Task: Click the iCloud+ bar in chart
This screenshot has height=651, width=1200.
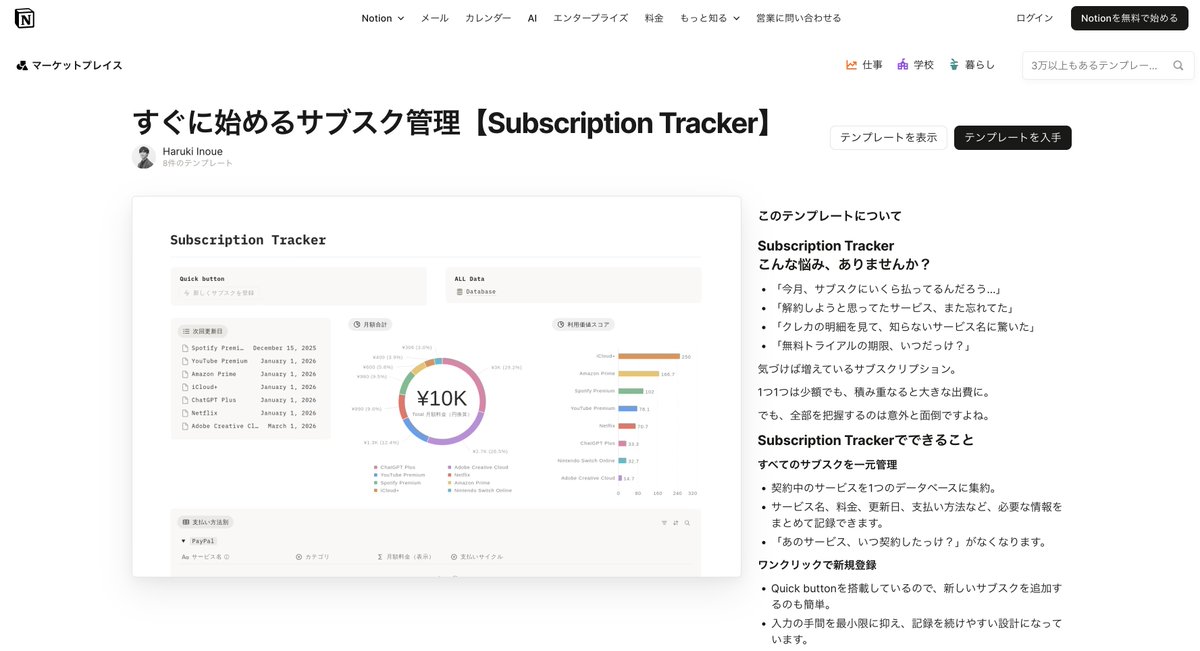Action: 649,356
